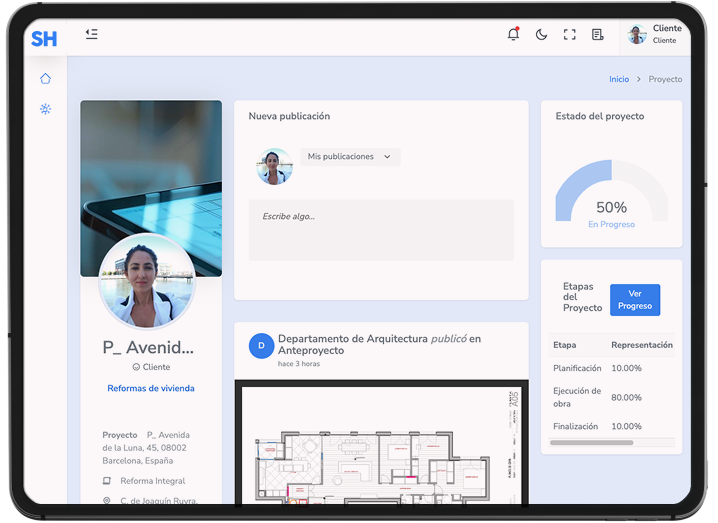718x523 pixels.
Task: Collapse the sidebar menu toggle
Action: [92, 34]
